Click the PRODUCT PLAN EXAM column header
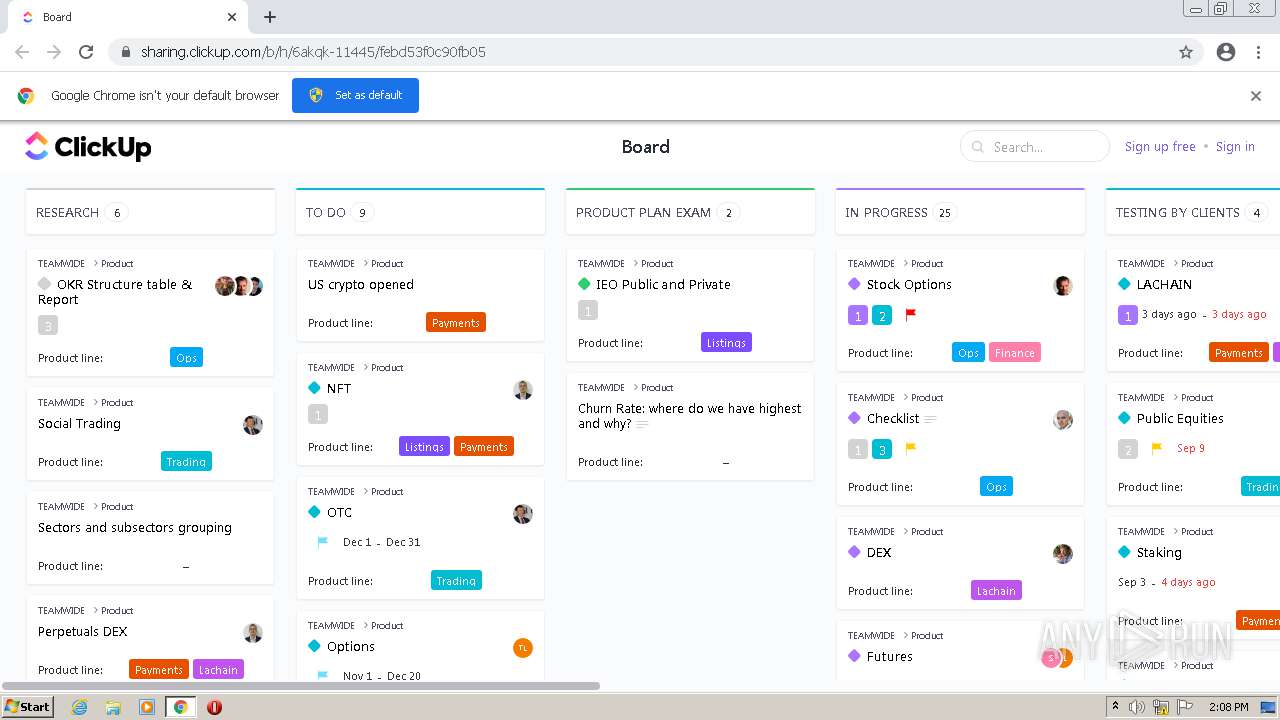This screenshot has height=720, width=1280. [690, 212]
